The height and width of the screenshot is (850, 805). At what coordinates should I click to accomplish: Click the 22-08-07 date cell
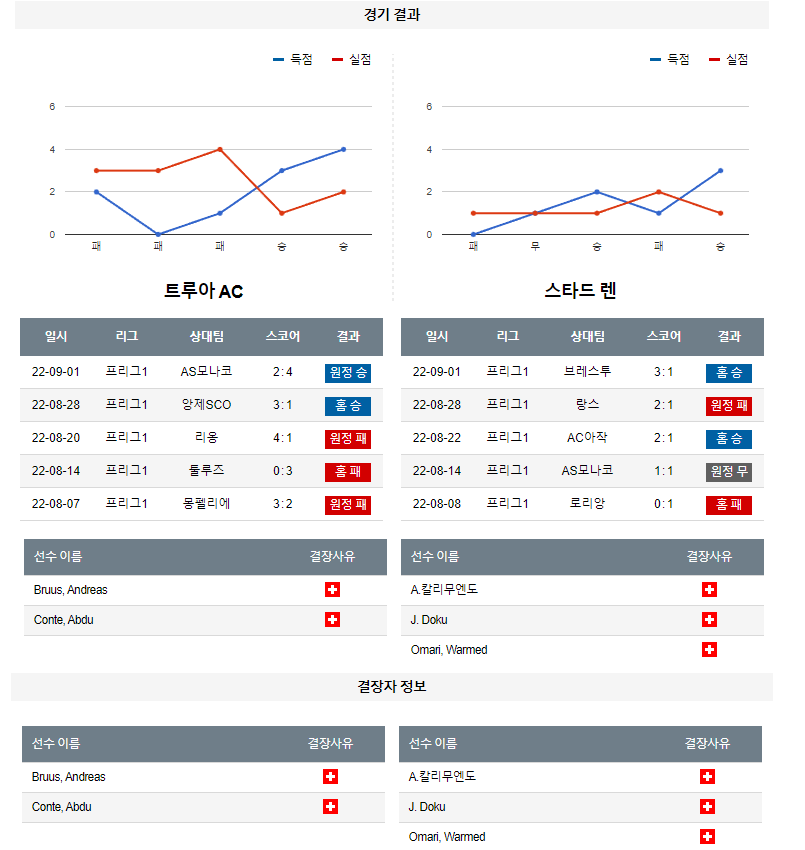pyautogui.click(x=56, y=504)
